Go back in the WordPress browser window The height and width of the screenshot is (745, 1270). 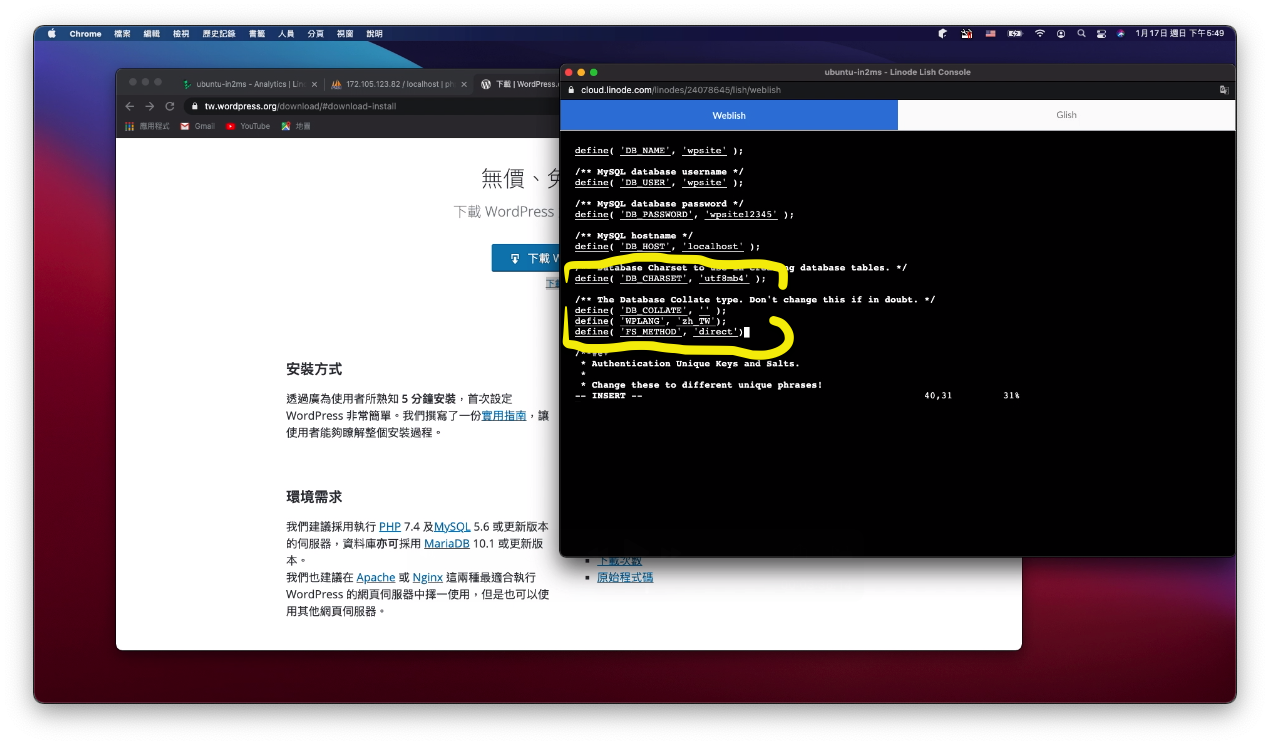129,106
